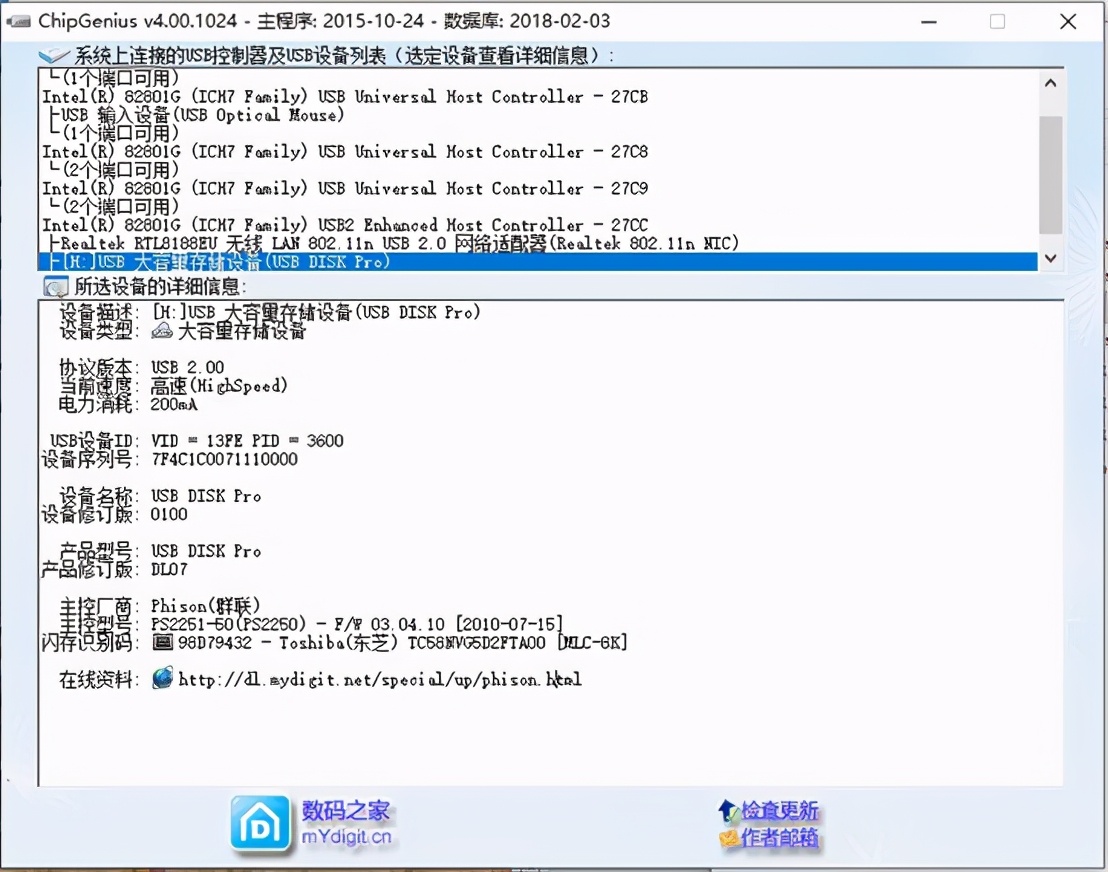Click the blue mYdigit house logo

(x=260, y=823)
